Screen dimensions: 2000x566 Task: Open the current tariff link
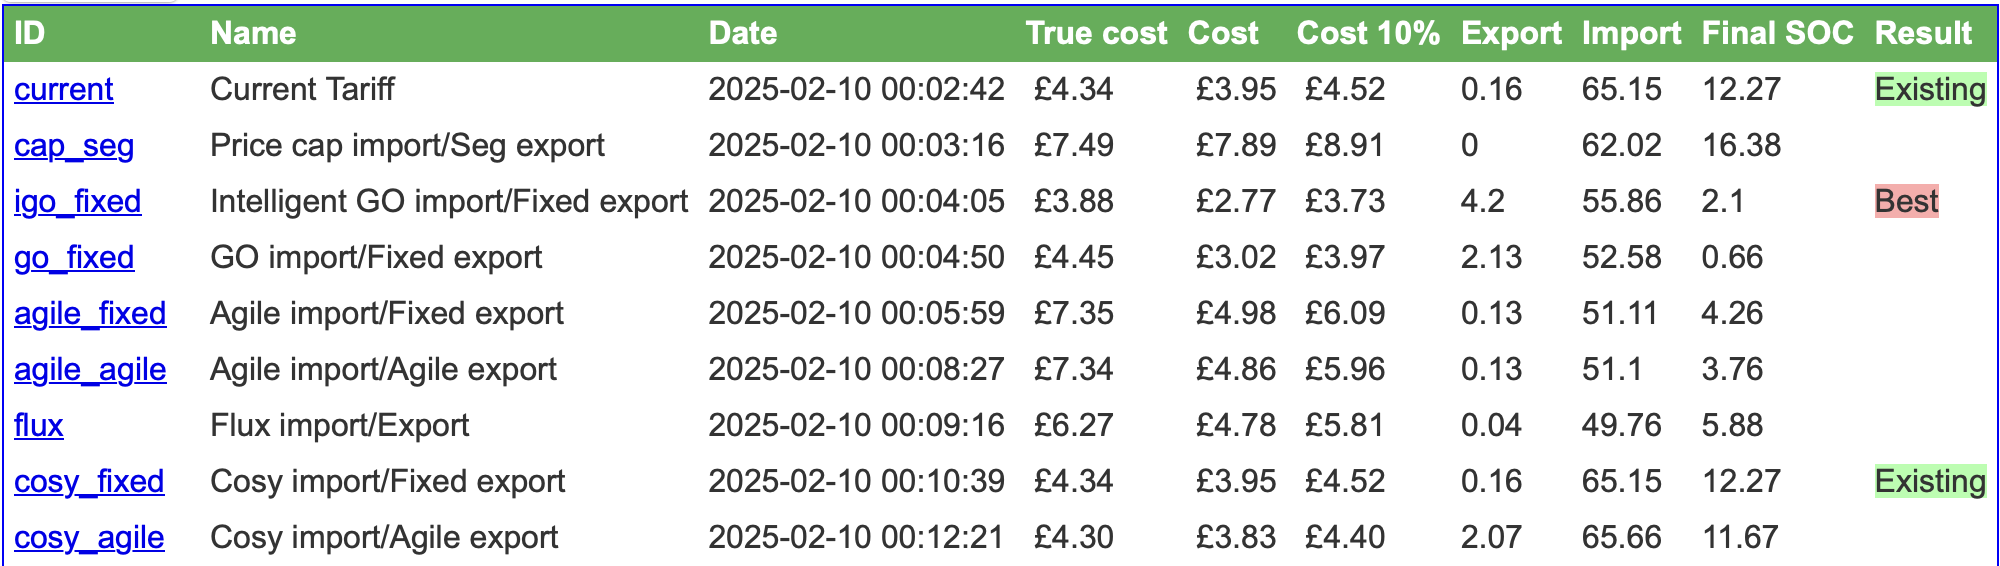coord(64,90)
